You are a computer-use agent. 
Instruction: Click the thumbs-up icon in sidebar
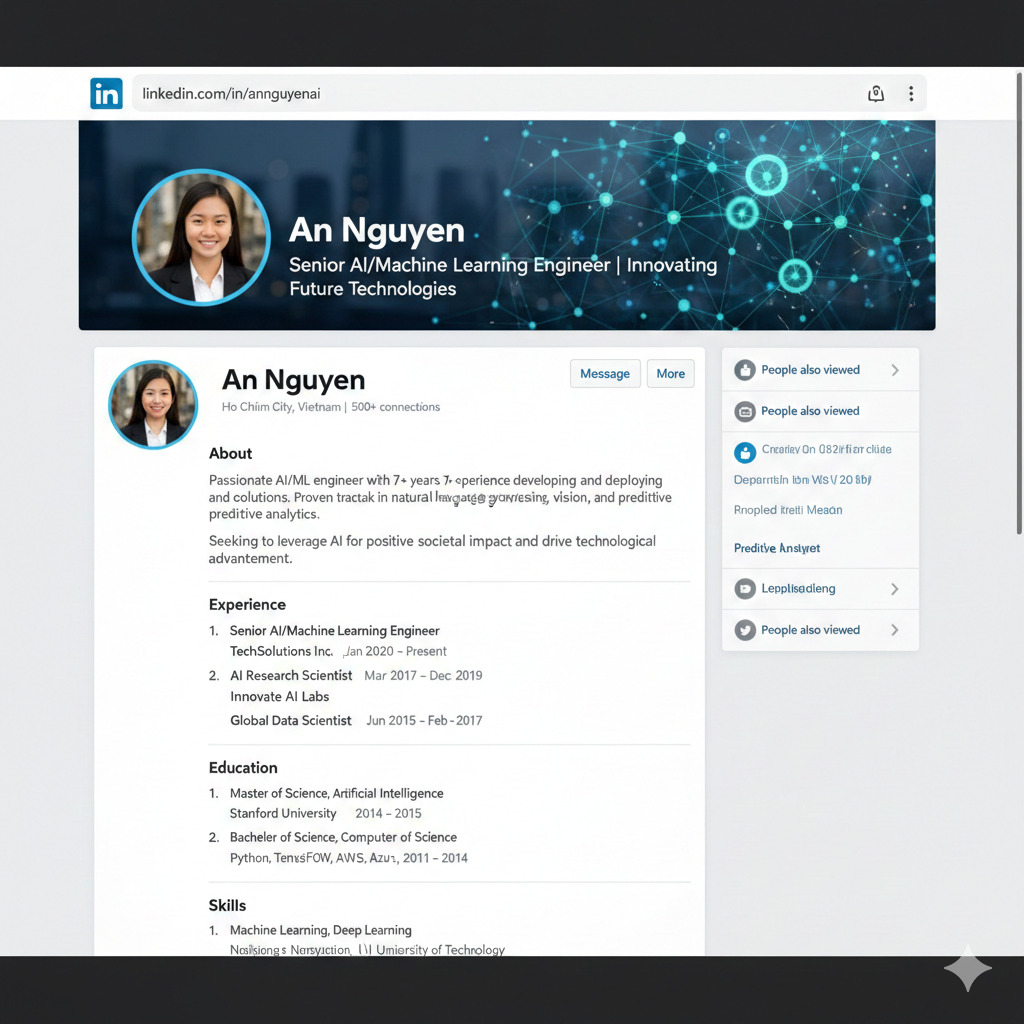[744, 370]
